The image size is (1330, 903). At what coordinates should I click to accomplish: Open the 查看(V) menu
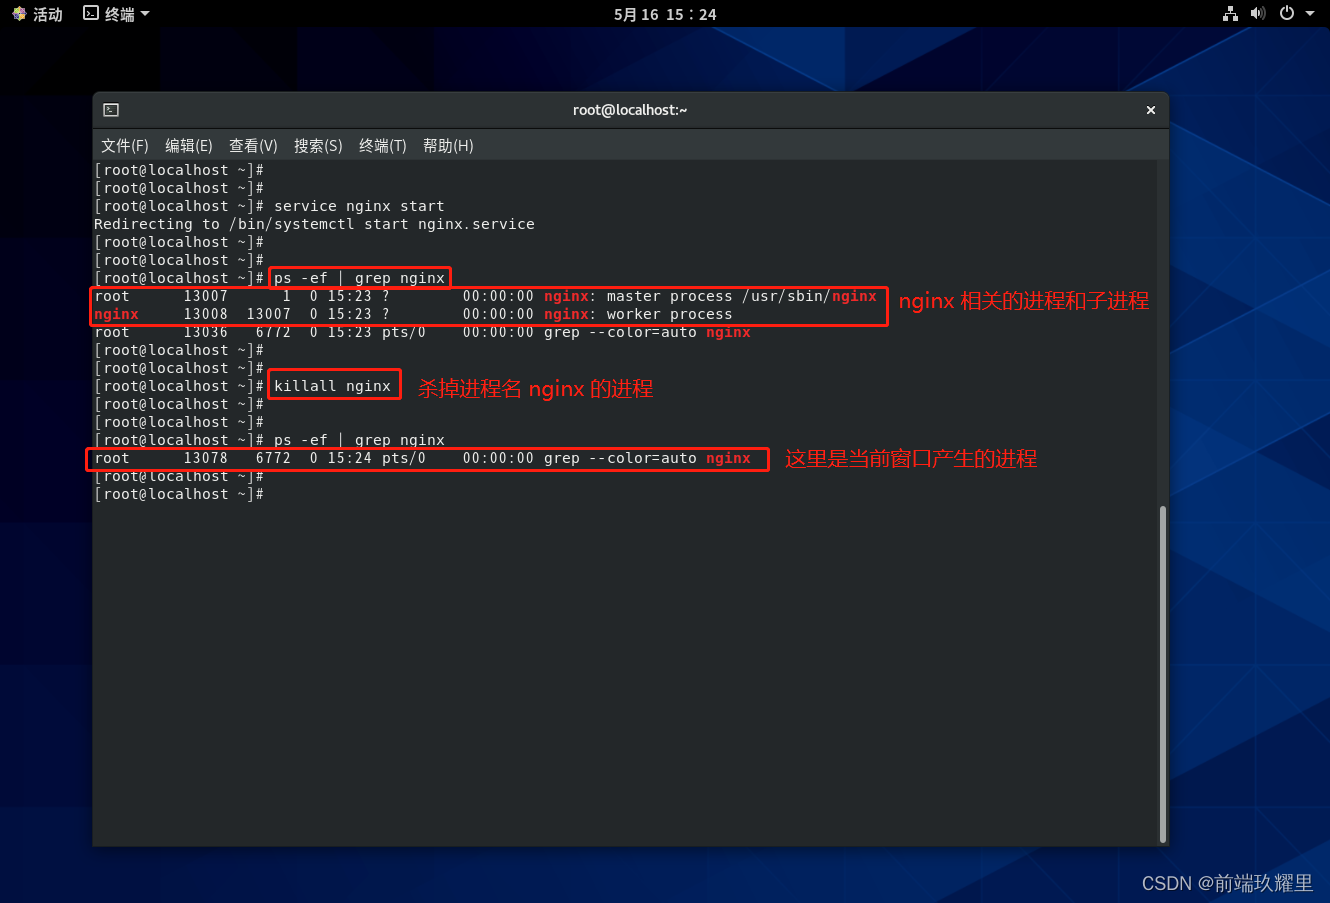[253, 146]
